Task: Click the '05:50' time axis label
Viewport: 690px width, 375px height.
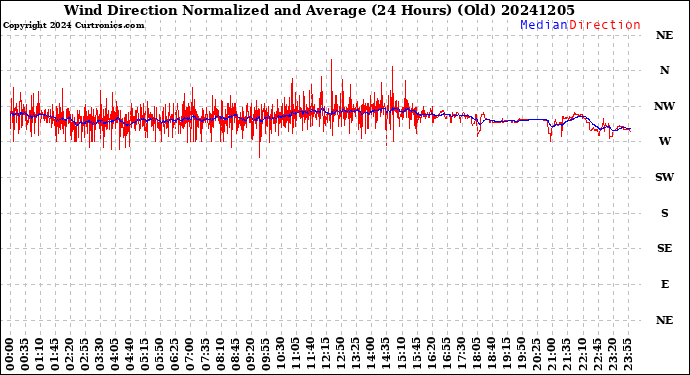Action: point(160,354)
